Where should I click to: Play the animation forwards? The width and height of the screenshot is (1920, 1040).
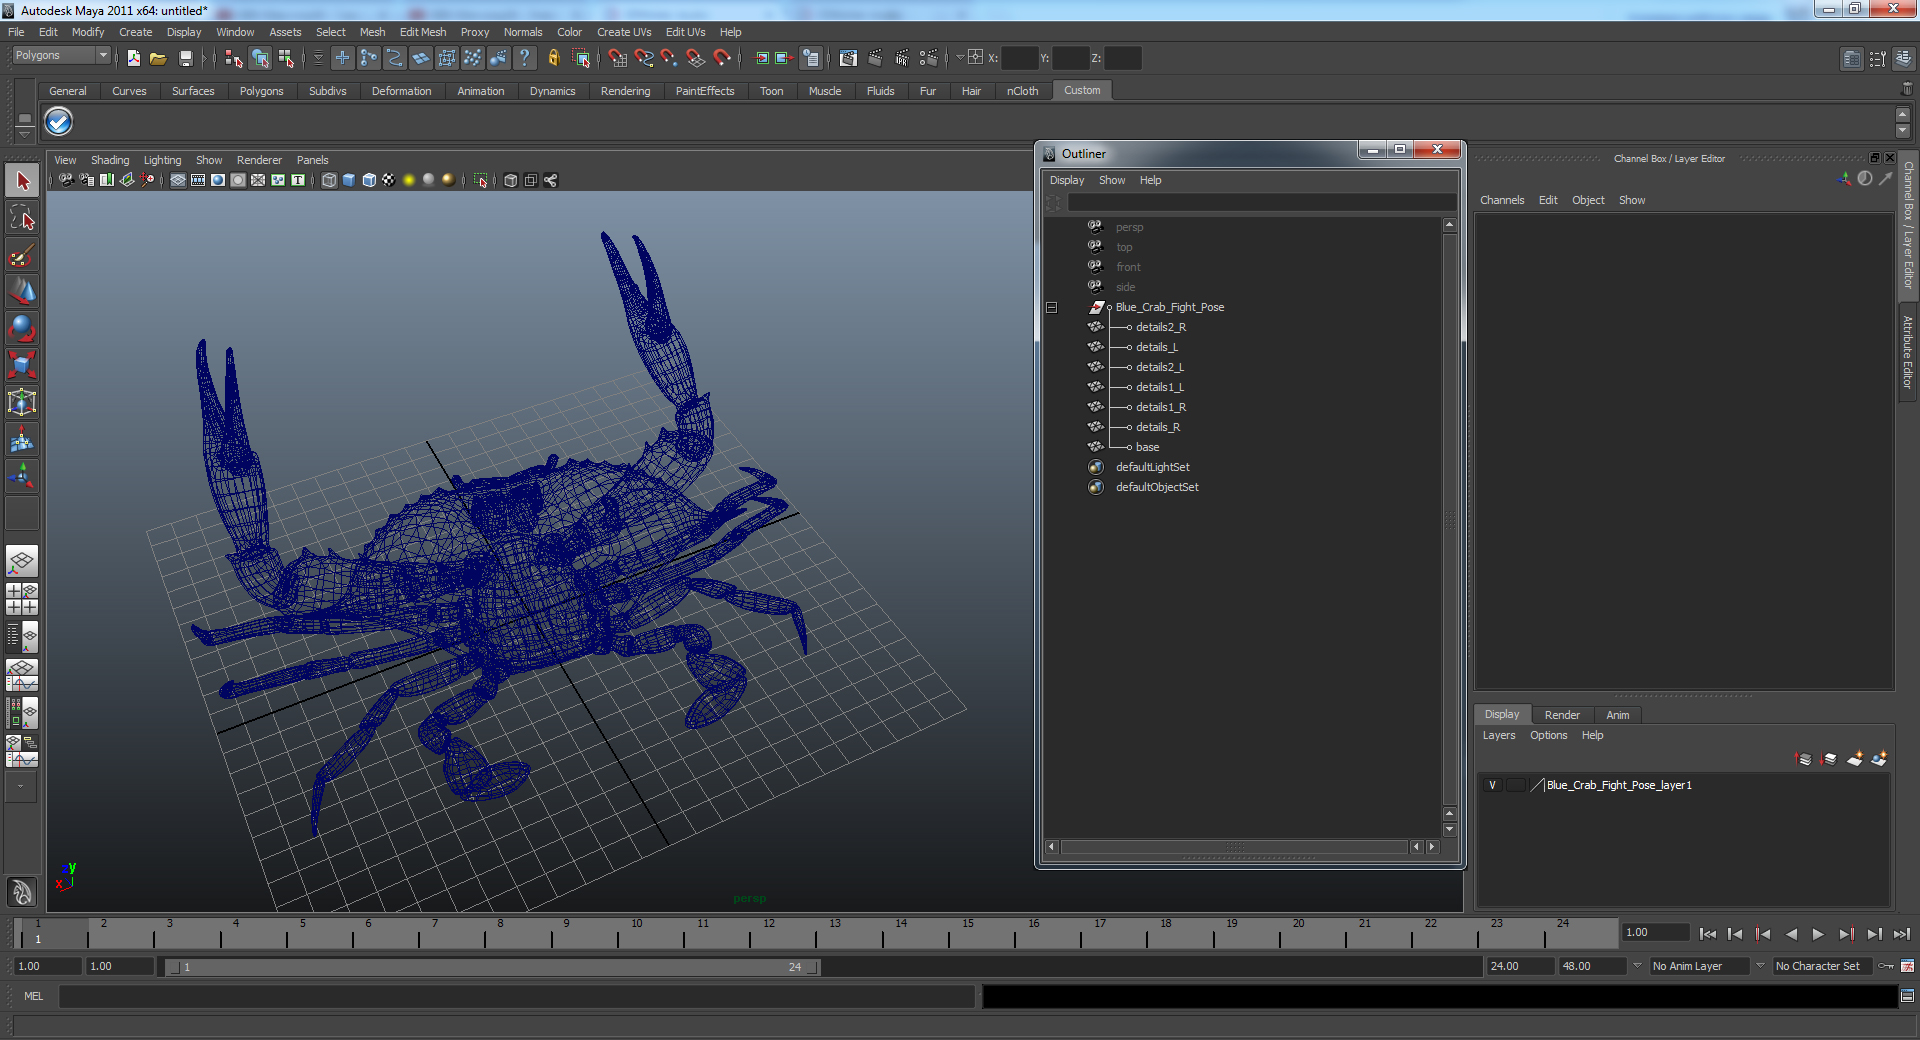(x=1818, y=934)
